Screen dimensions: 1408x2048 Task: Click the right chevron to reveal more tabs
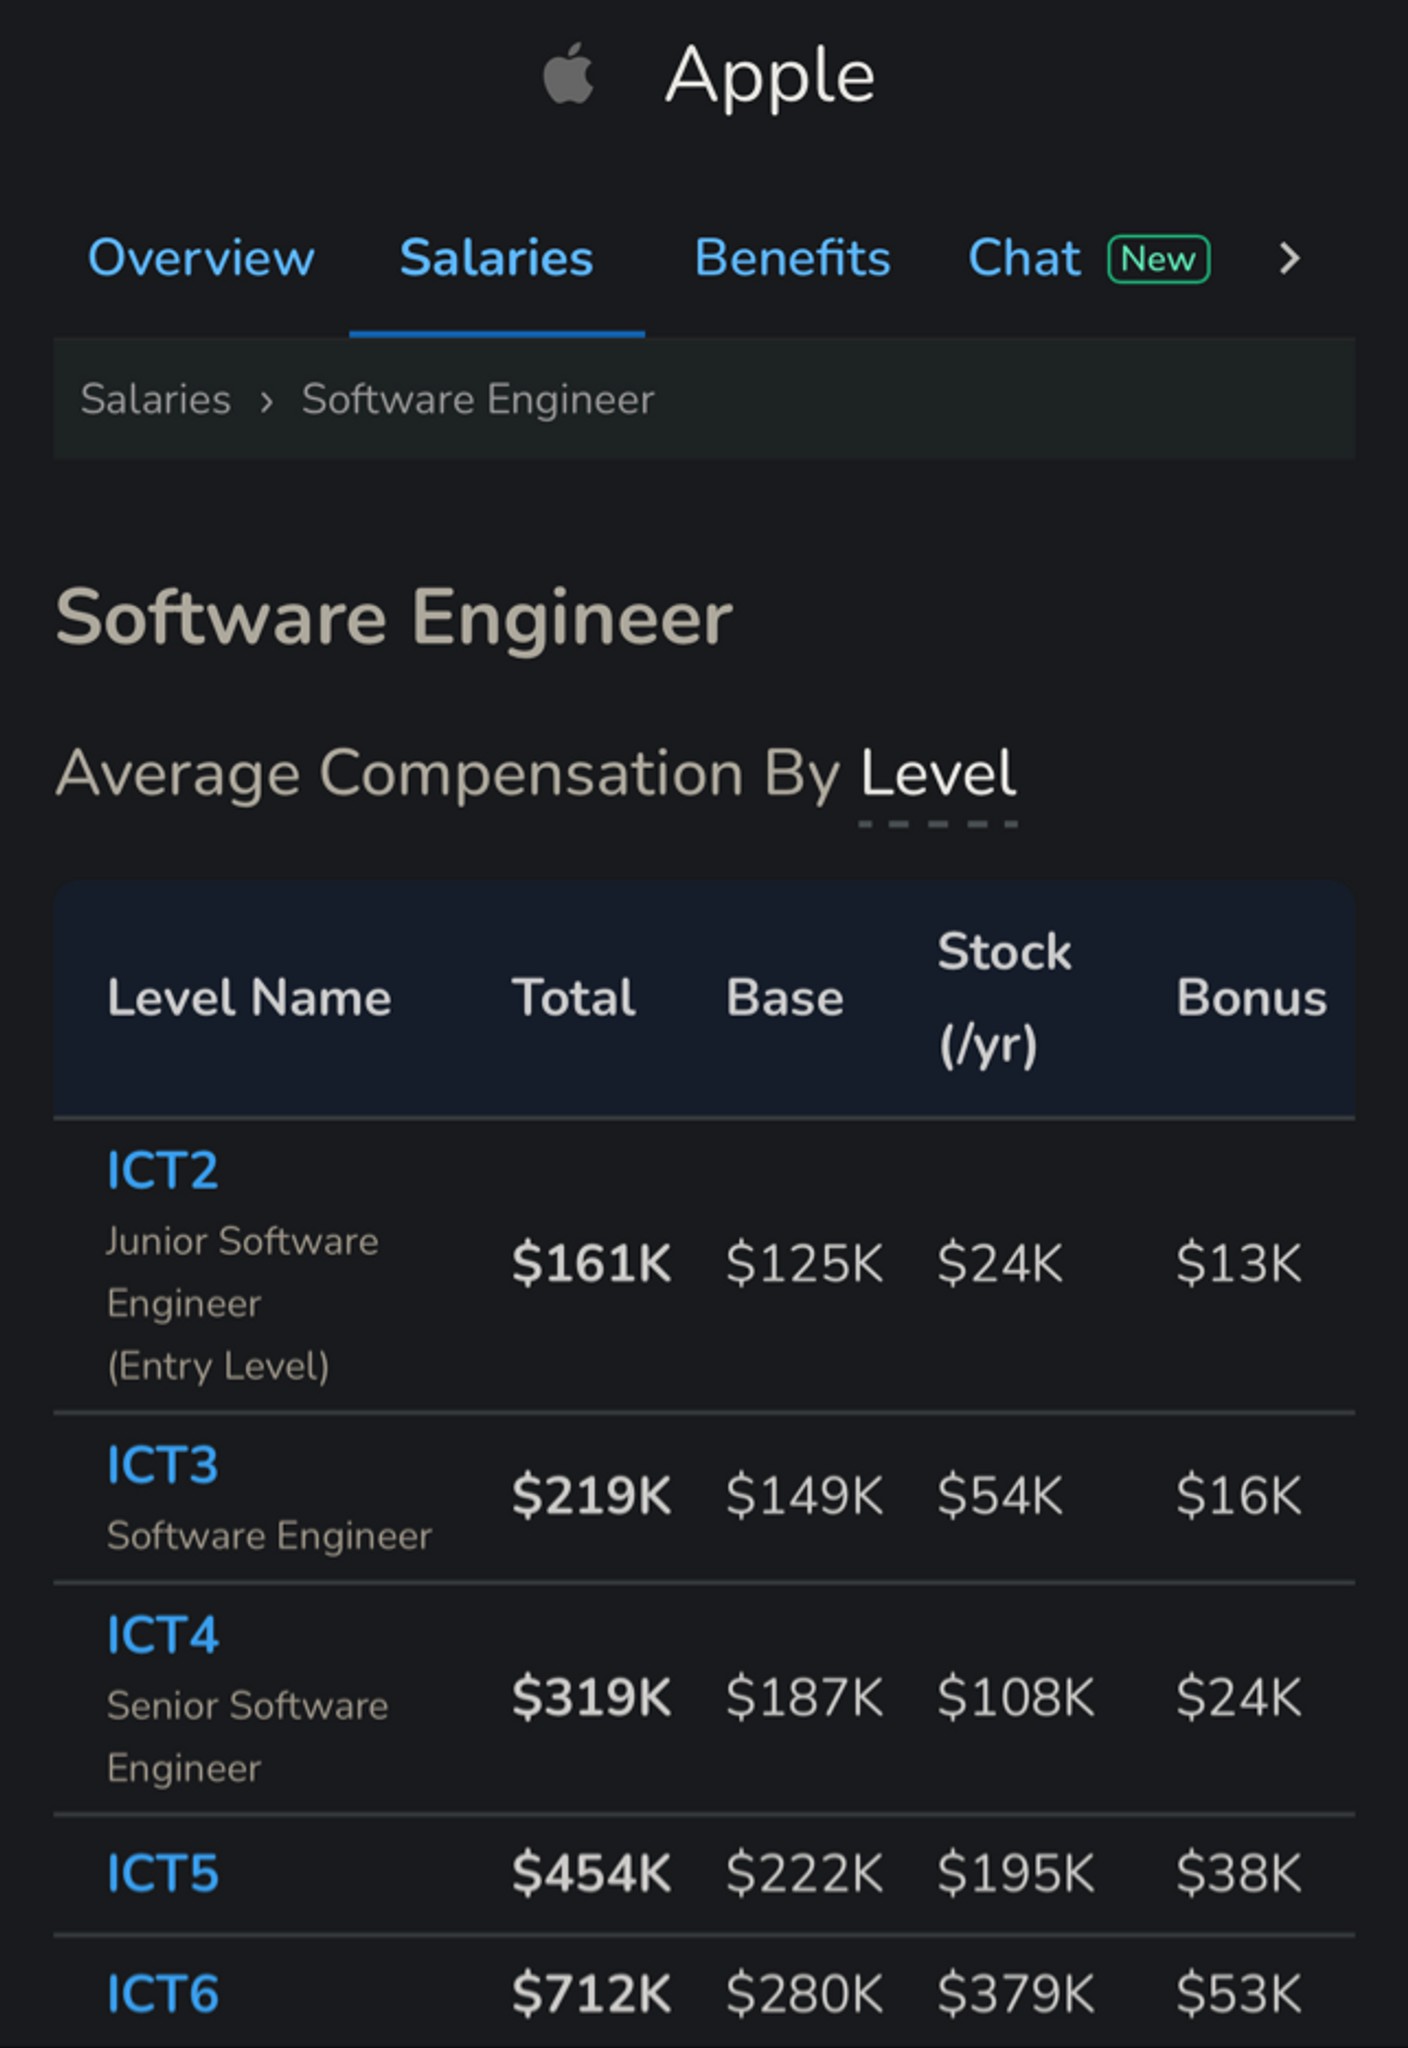[1289, 258]
